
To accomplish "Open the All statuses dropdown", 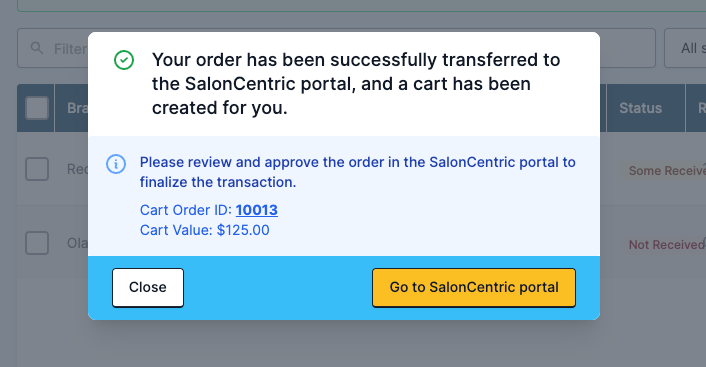I will [x=685, y=48].
